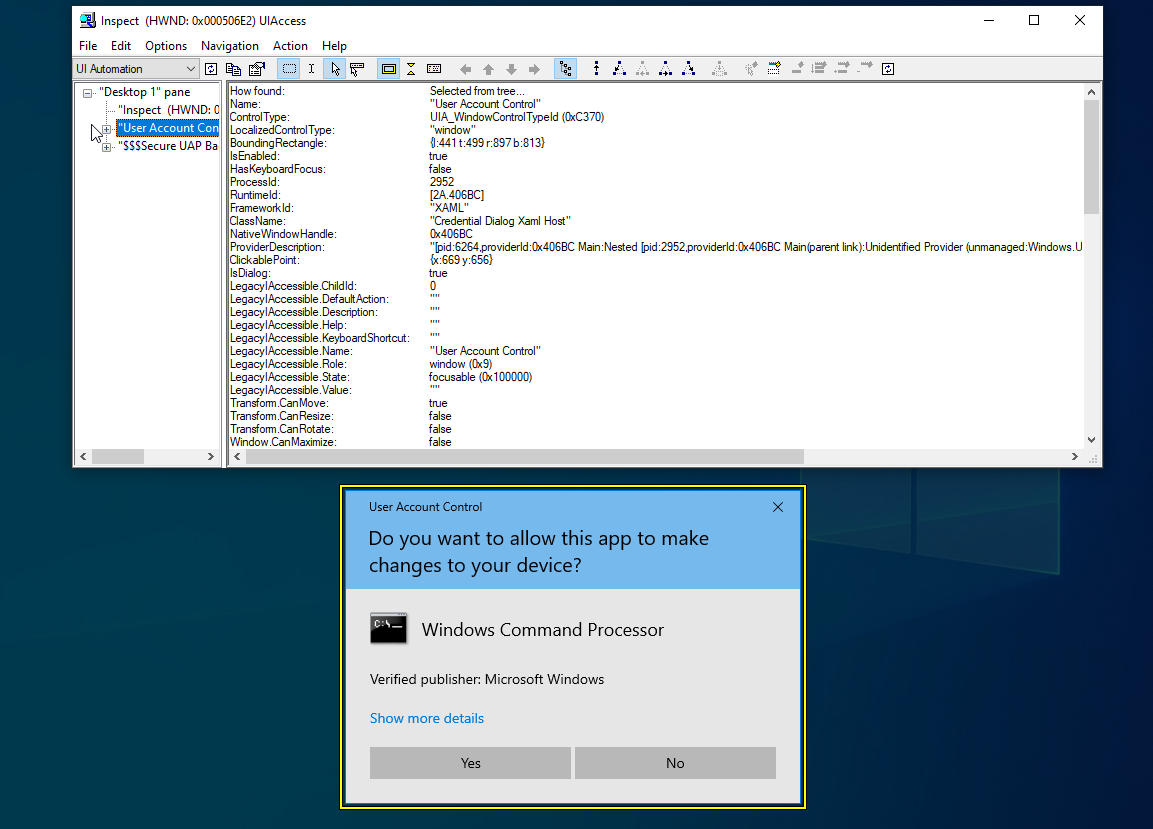This screenshot has width=1153, height=829.
Task: Open the Action menu
Action: [x=290, y=46]
